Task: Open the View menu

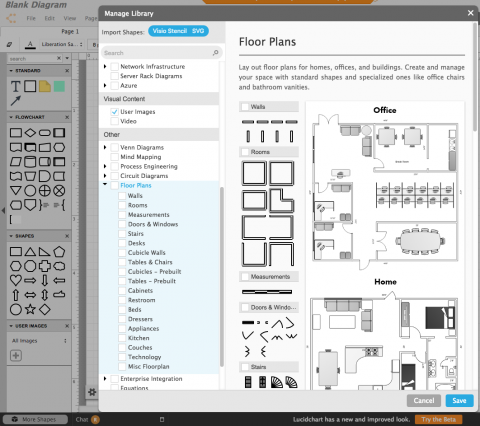Action: click(70, 18)
